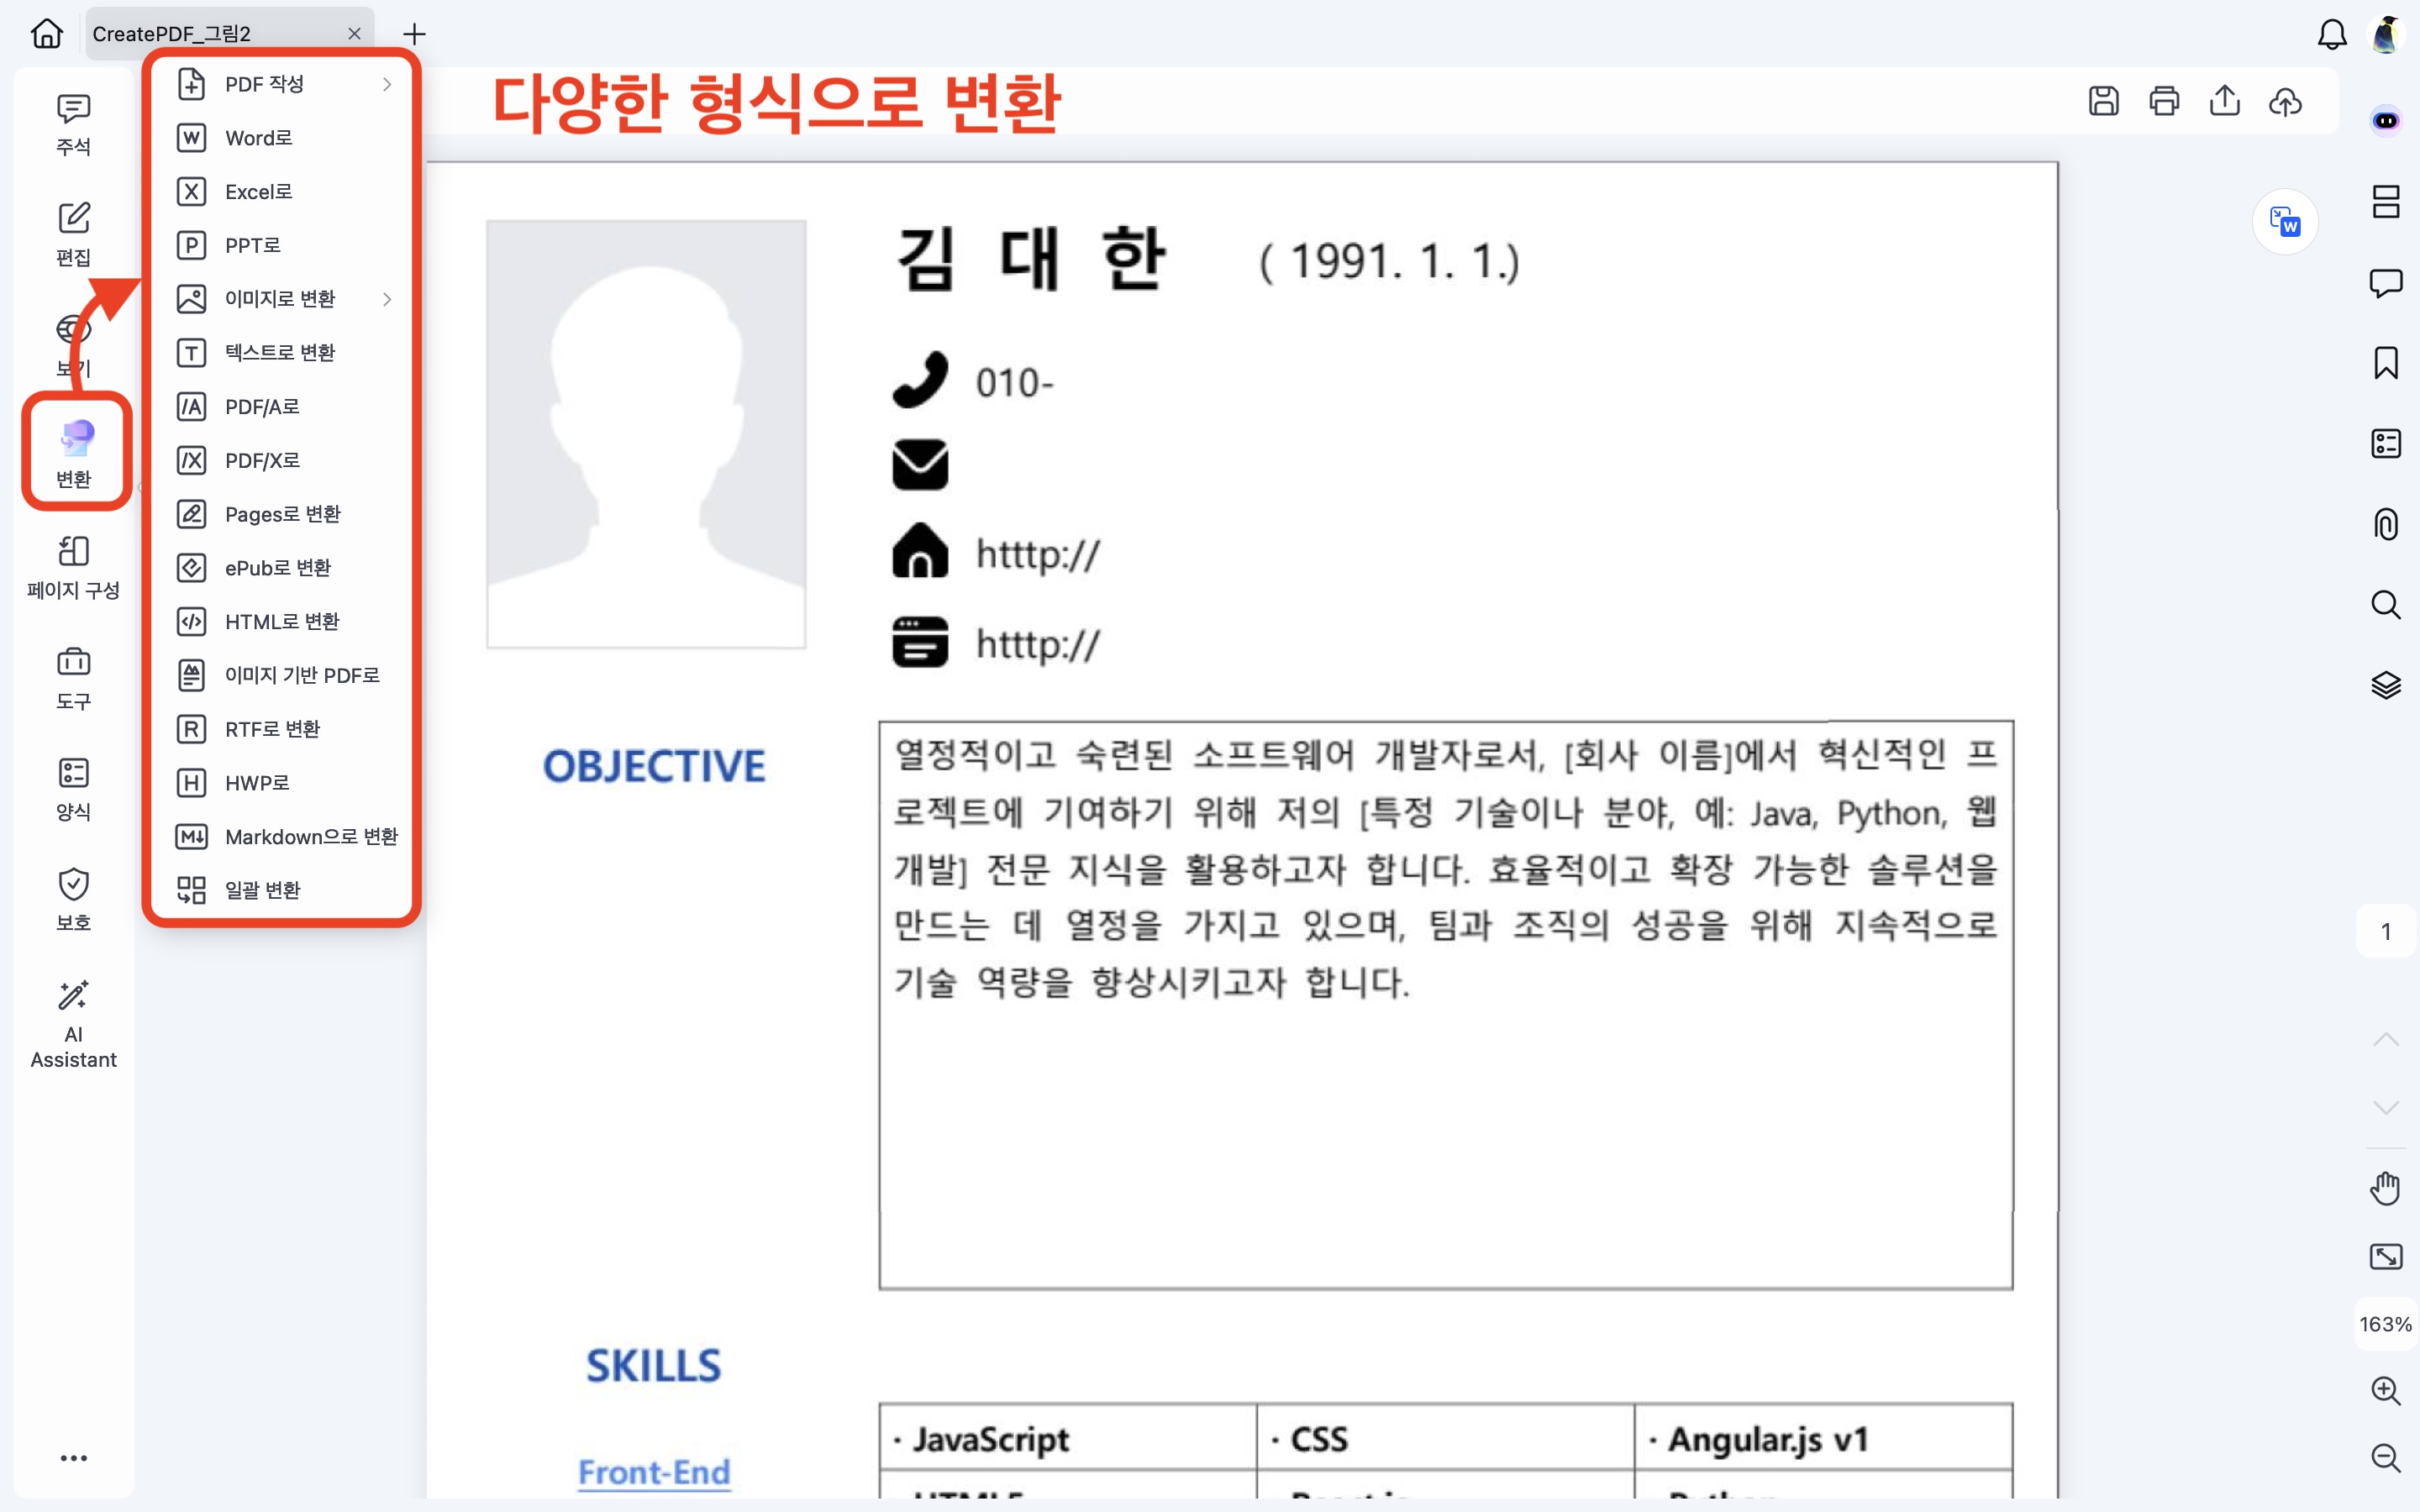Open search in the document
This screenshot has height=1512, width=2420.
2386,604
